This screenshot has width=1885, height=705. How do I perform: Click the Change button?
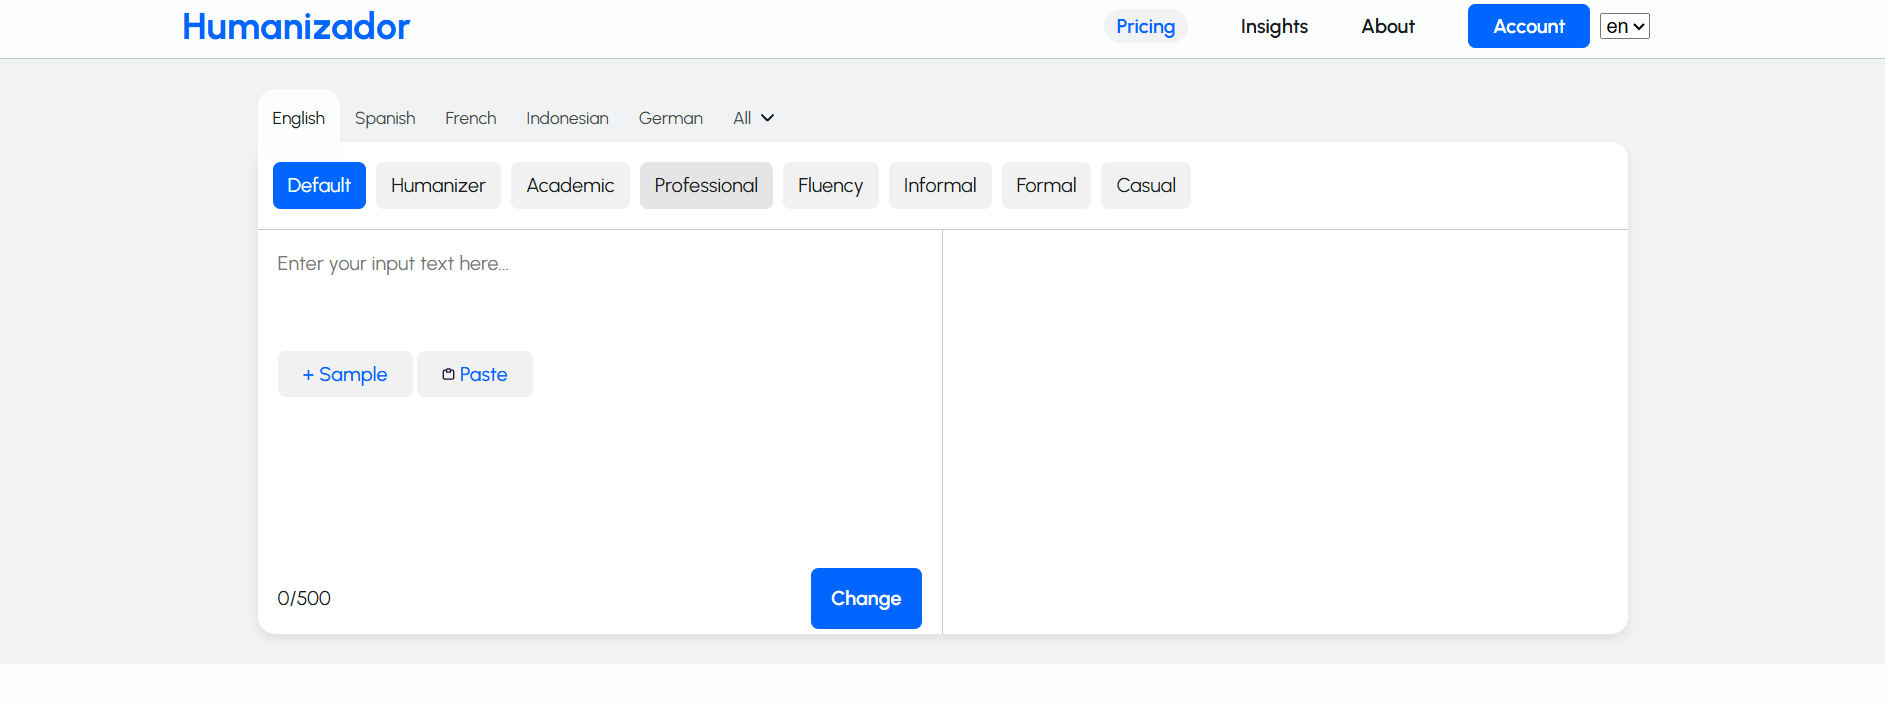866,598
